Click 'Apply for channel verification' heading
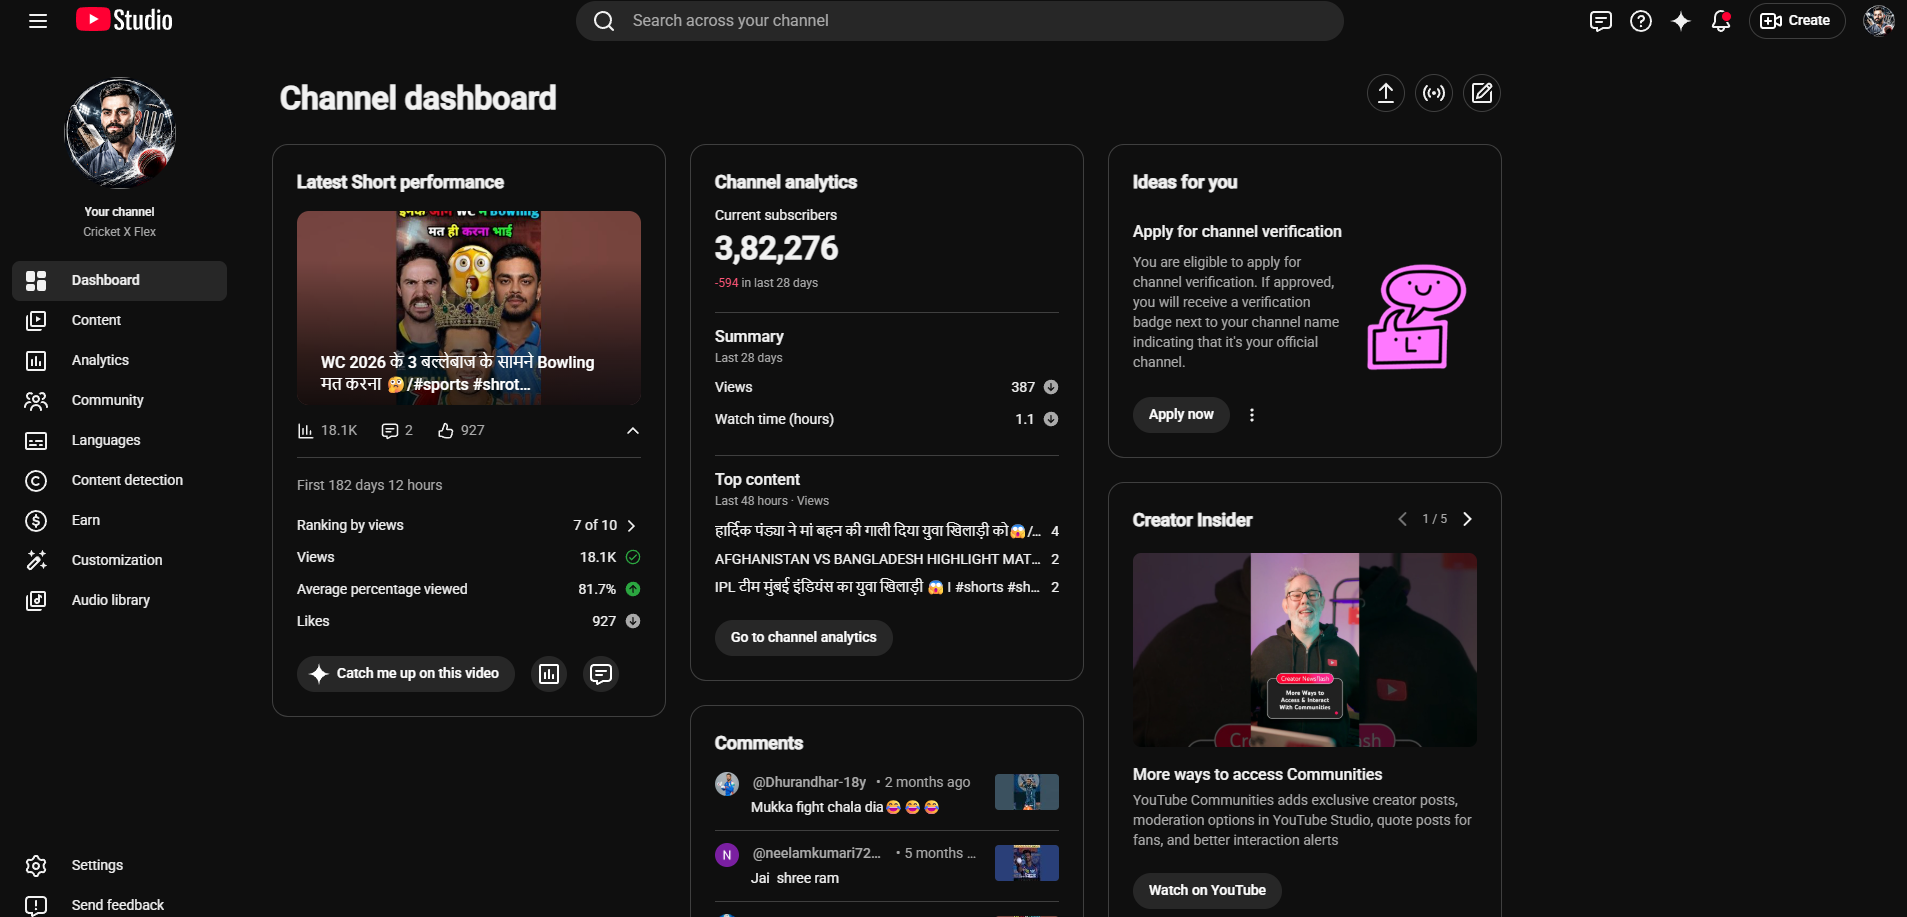Screen dimensions: 1907x917 pyautogui.click(x=1237, y=232)
